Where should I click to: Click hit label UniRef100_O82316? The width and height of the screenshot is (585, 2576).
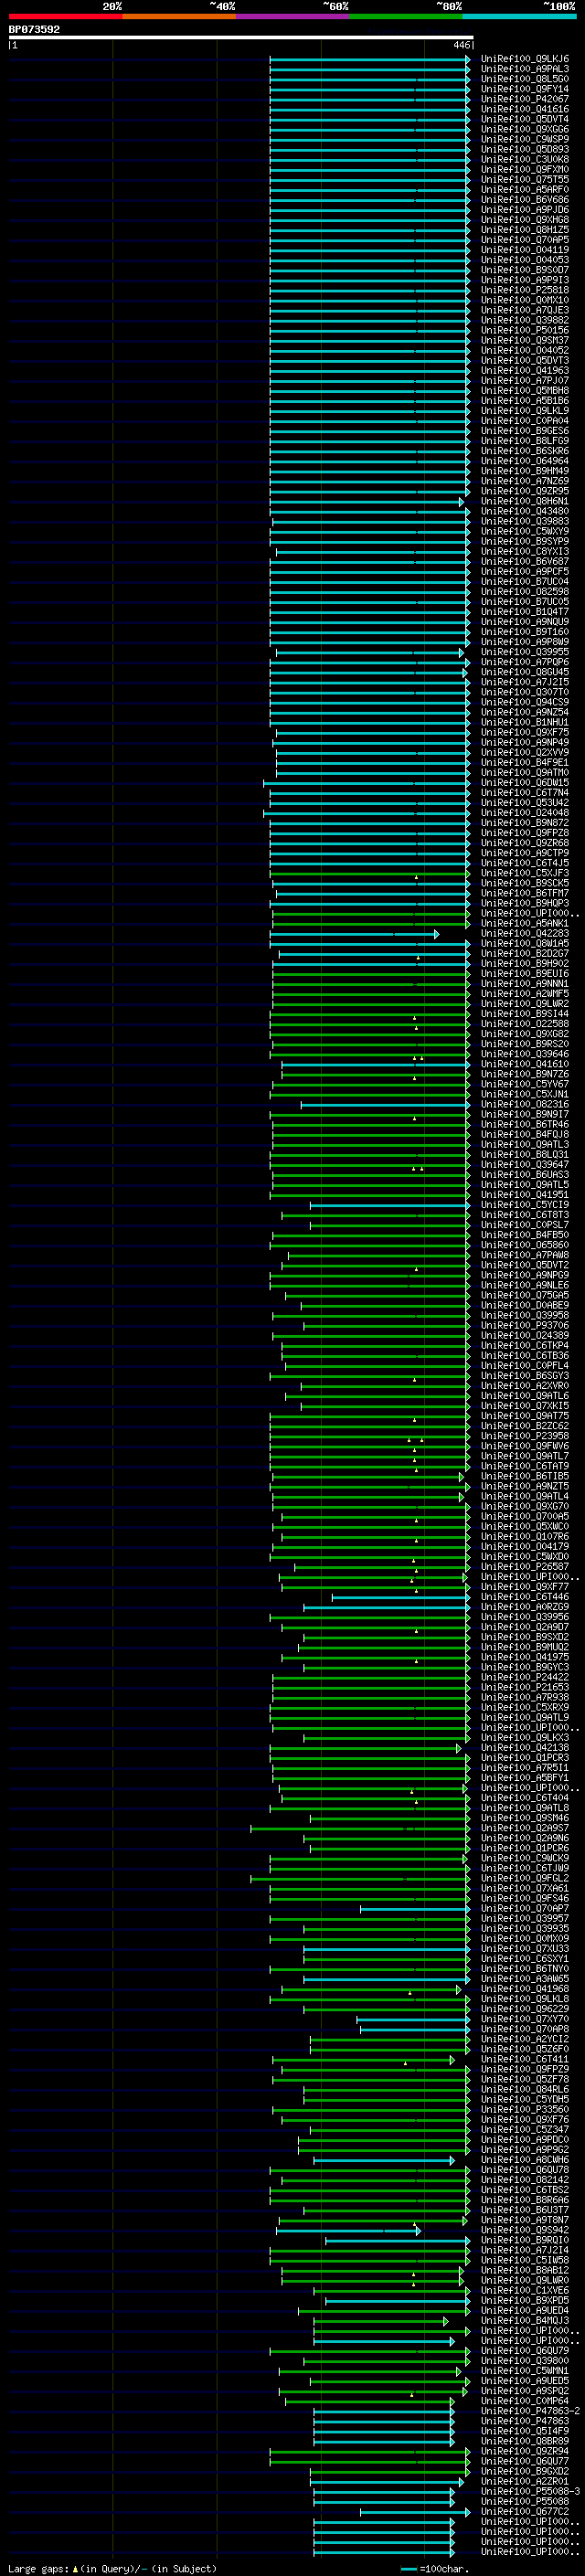coord(525,1105)
